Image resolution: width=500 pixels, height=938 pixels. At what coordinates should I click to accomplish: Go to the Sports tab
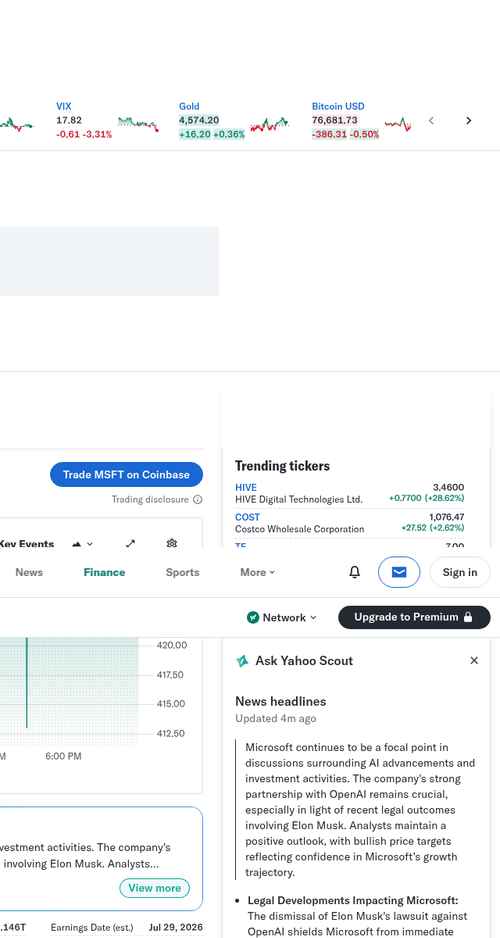pyautogui.click(x=182, y=572)
